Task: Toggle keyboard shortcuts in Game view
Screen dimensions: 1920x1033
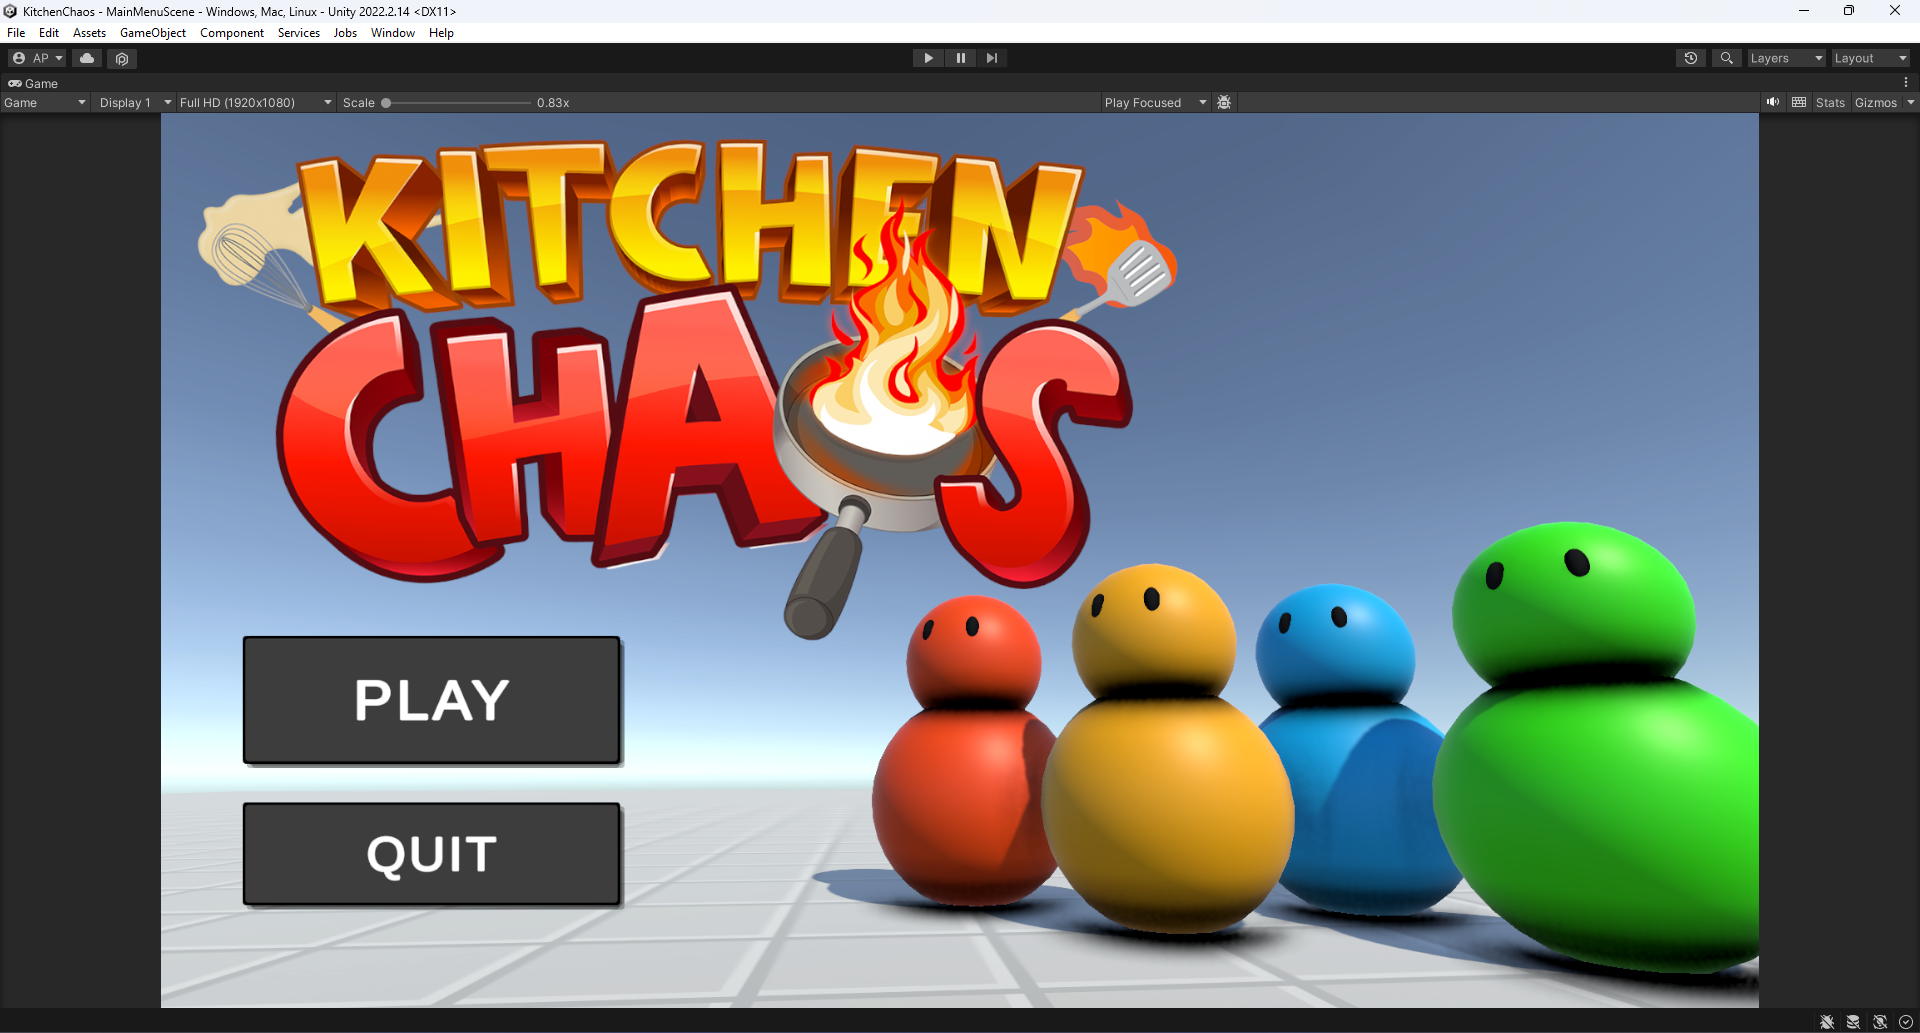Action: pyautogui.click(x=1799, y=102)
